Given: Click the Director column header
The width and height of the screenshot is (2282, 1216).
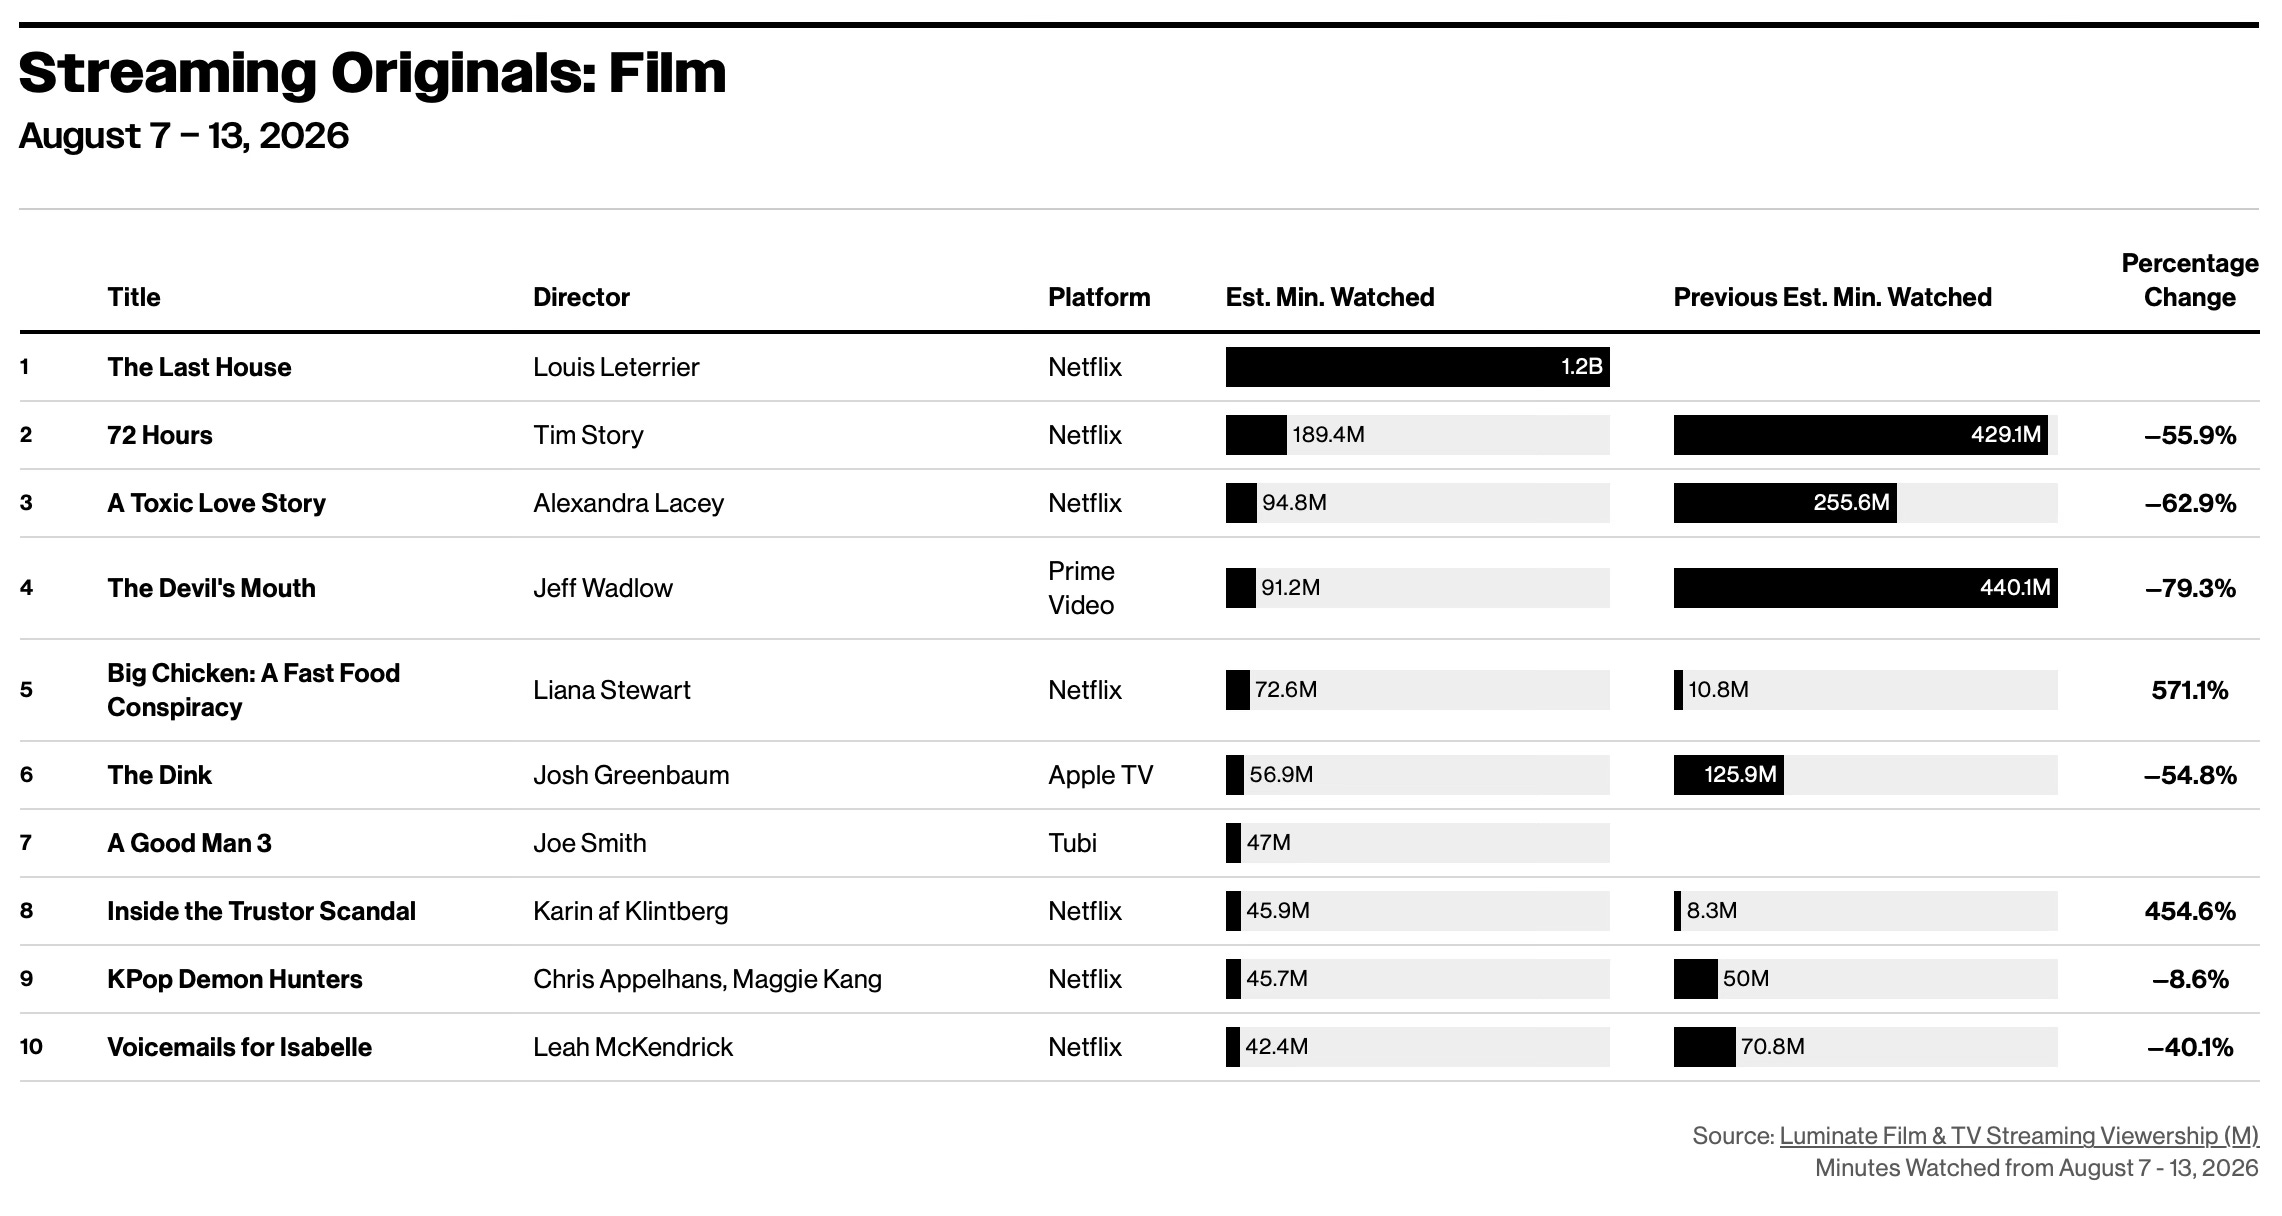Looking at the screenshot, I should [x=581, y=297].
